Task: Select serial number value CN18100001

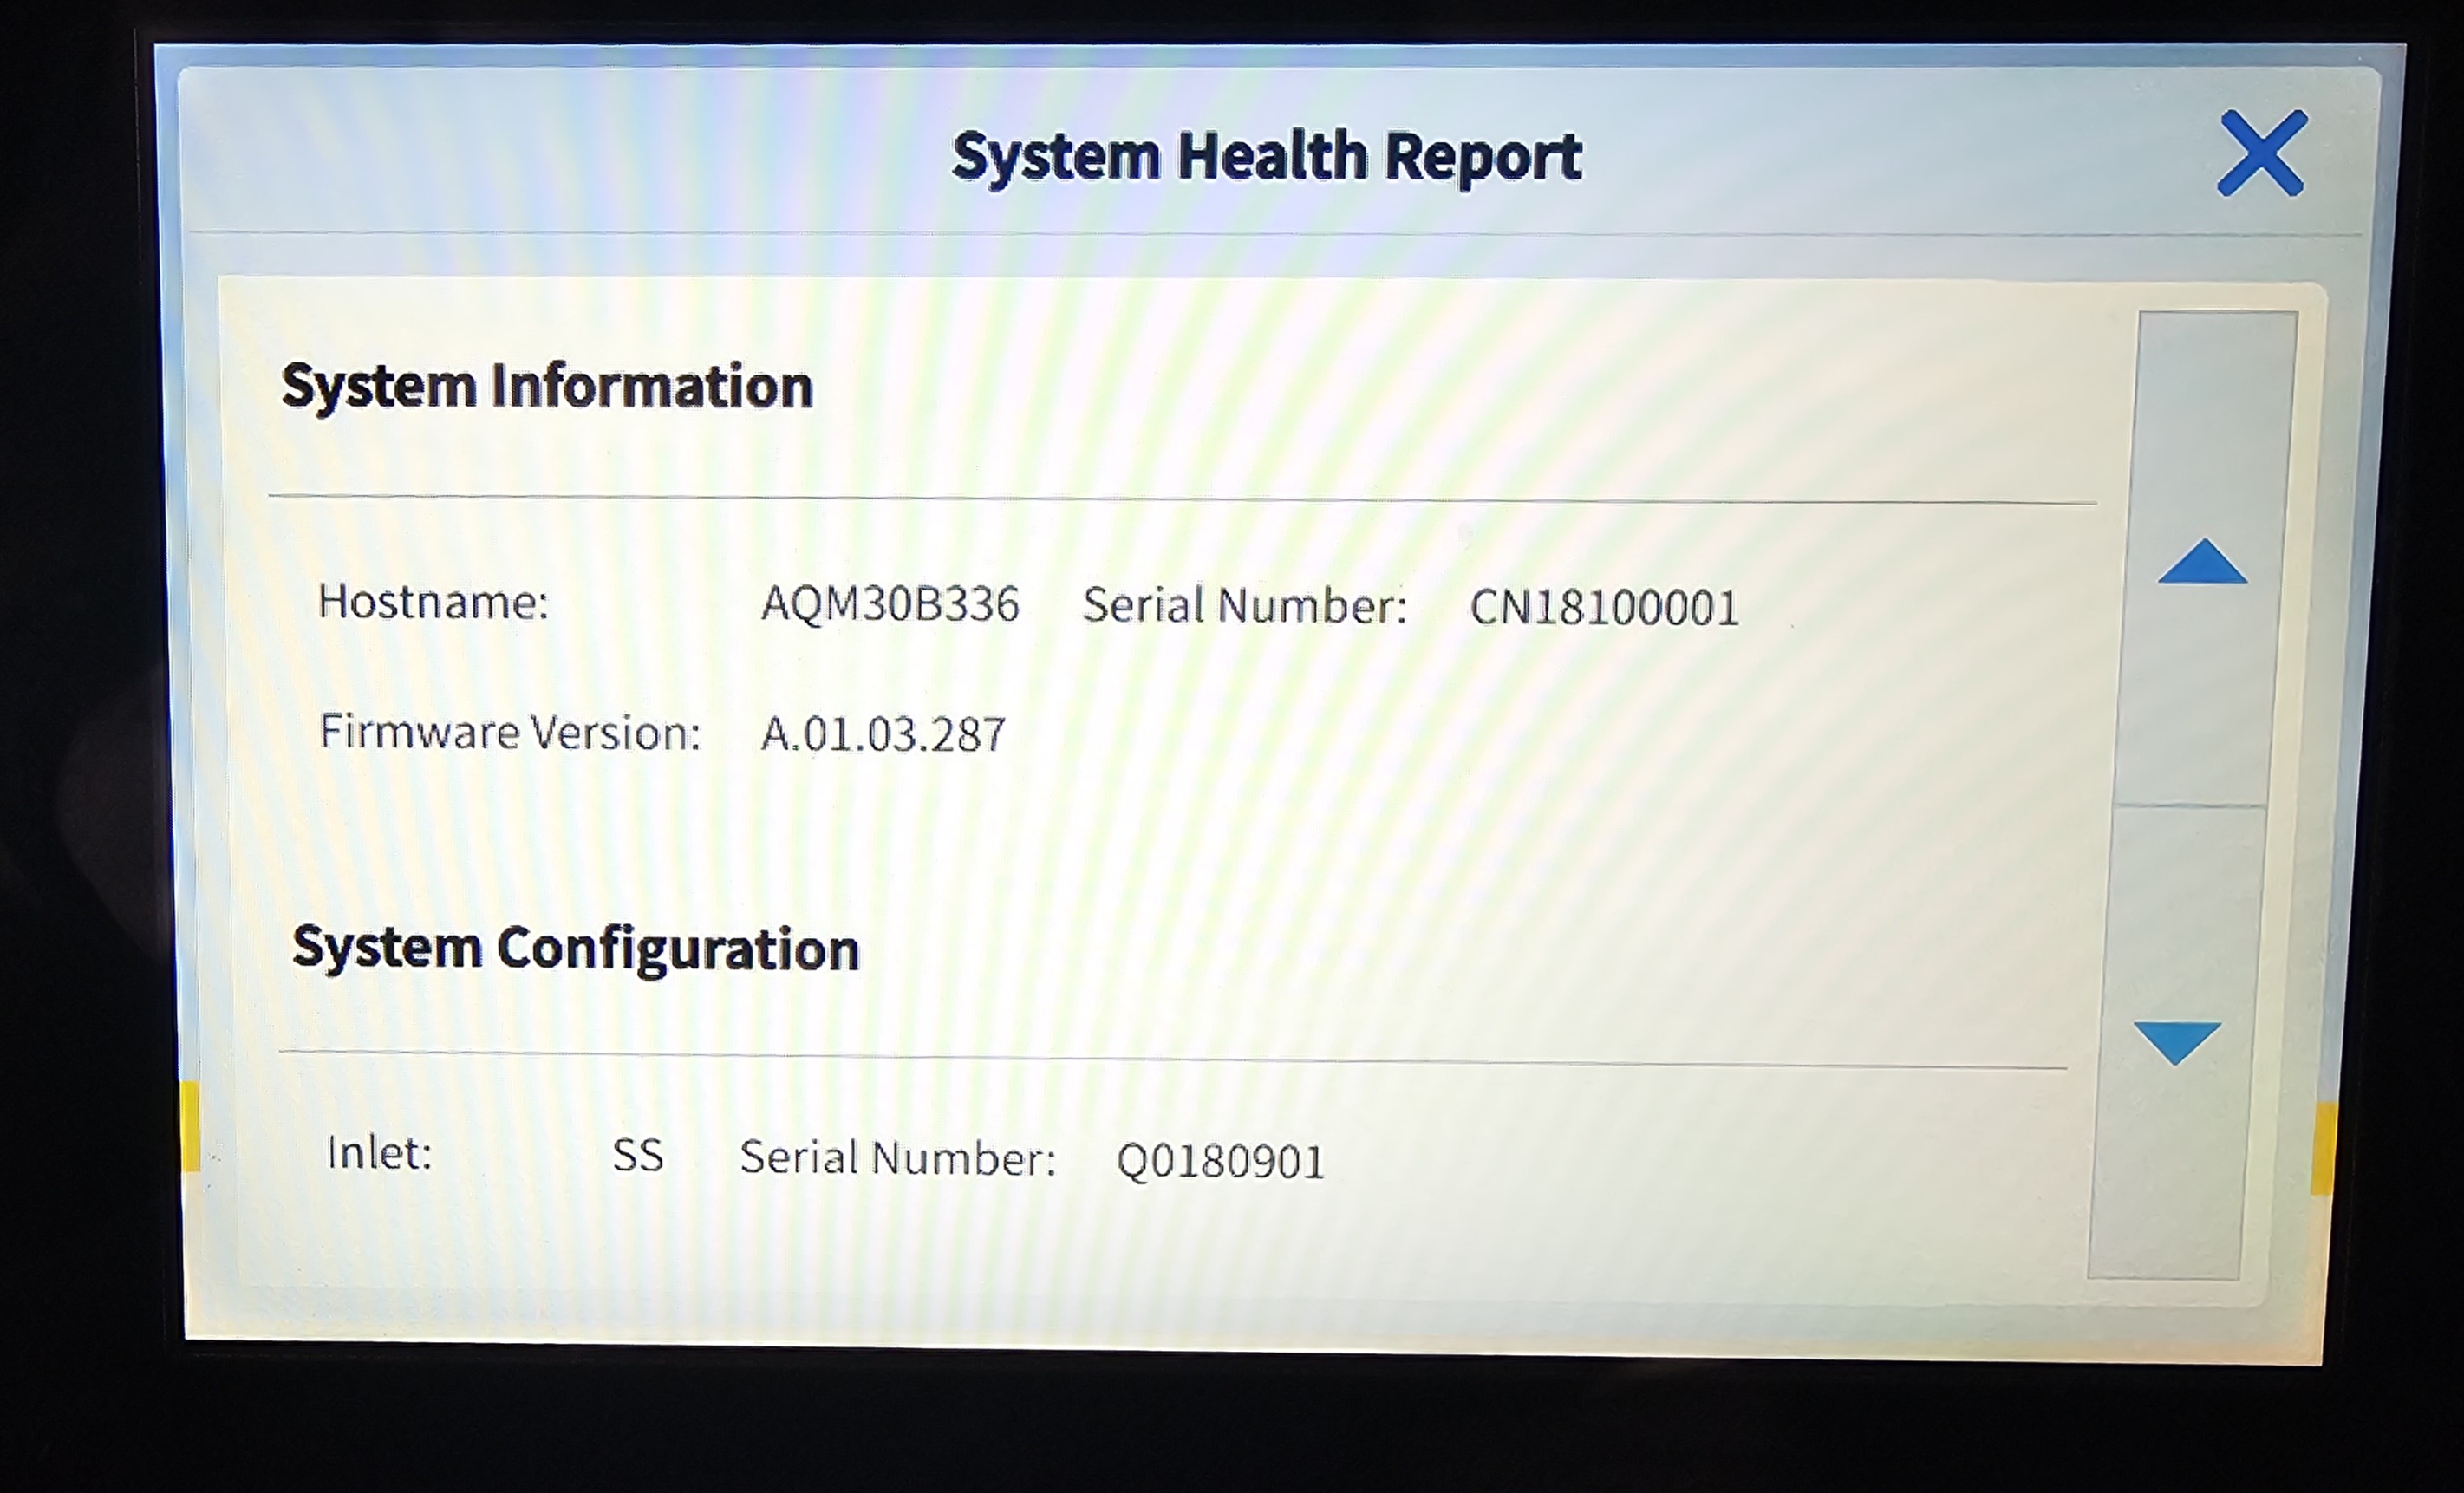Action: click(x=1604, y=608)
